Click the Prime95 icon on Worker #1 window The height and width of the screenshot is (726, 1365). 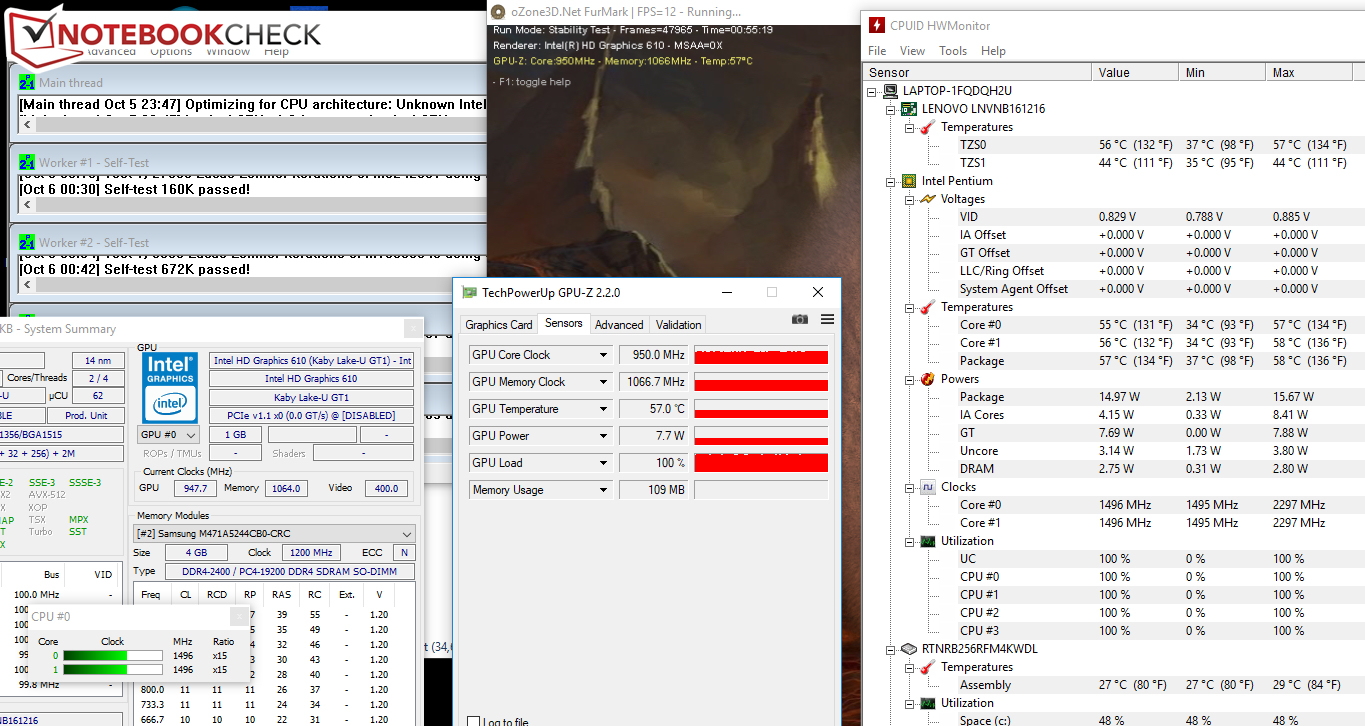27,163
